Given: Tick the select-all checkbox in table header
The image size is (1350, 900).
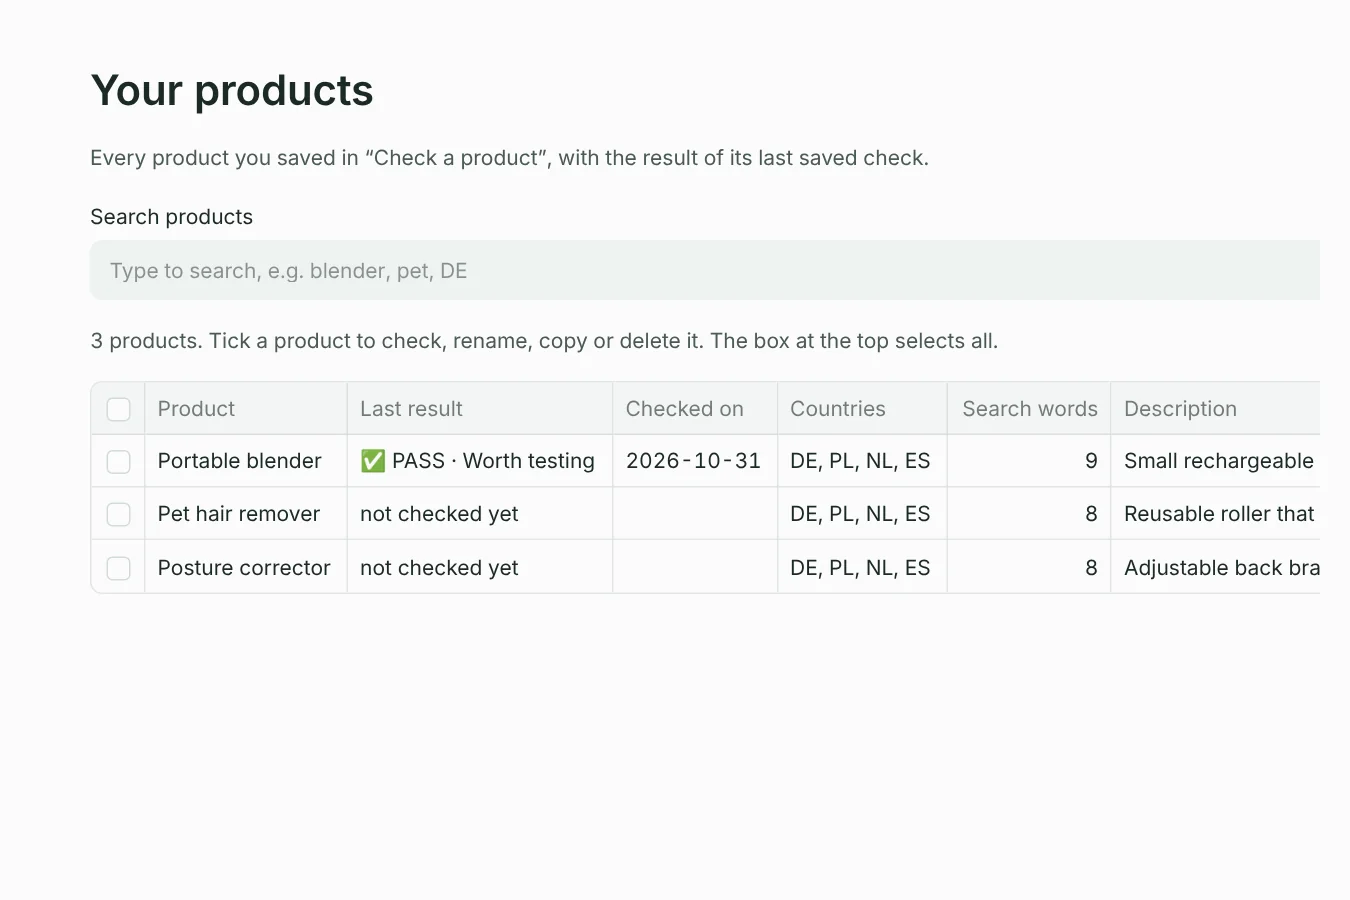Looking at the screenshot, I should (x=118, y=409).
